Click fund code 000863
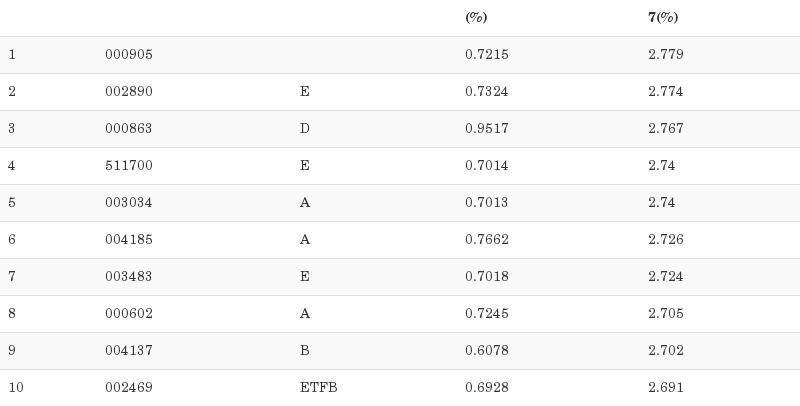800x406 pixels. coord(128,129)
